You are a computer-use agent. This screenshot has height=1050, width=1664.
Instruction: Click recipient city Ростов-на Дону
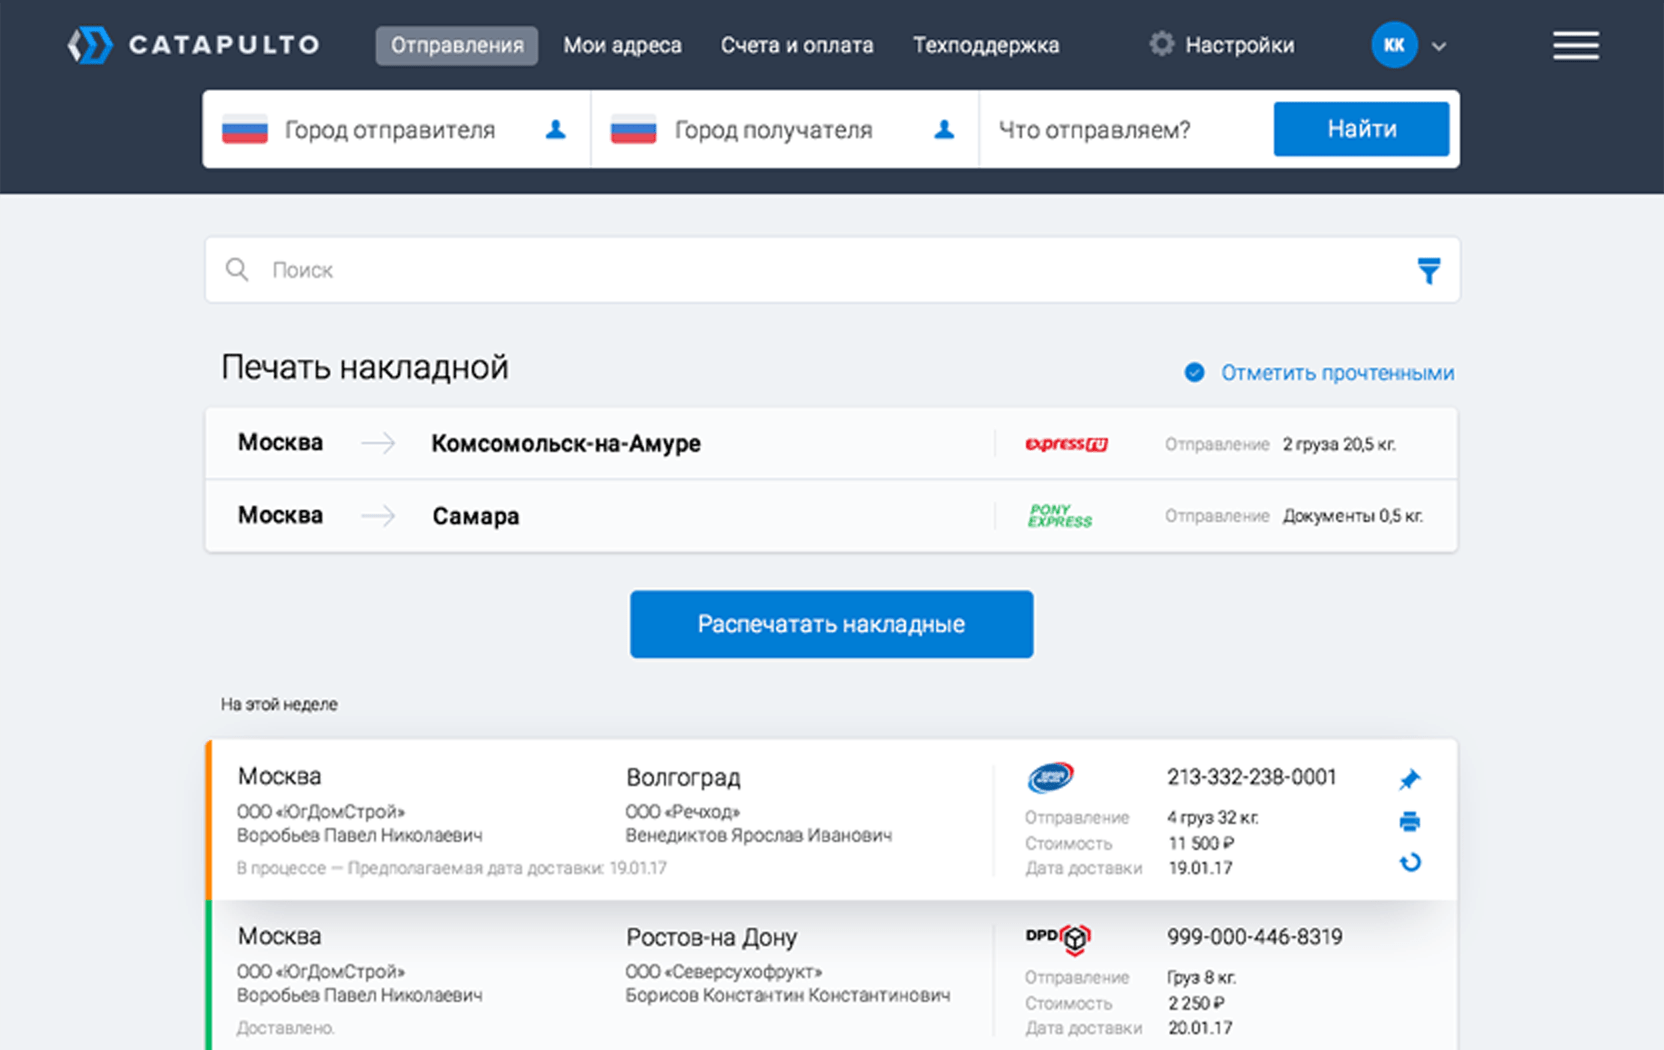tap(711, 937)
